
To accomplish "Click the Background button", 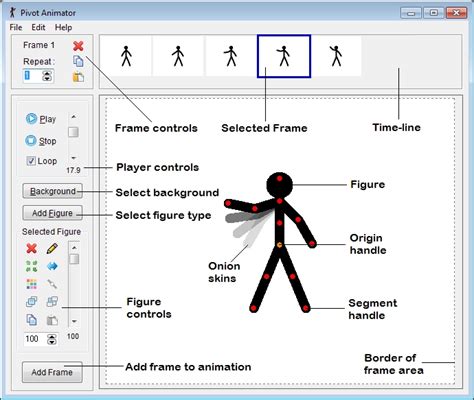I will pyautogui.click(x=52, y=191).
